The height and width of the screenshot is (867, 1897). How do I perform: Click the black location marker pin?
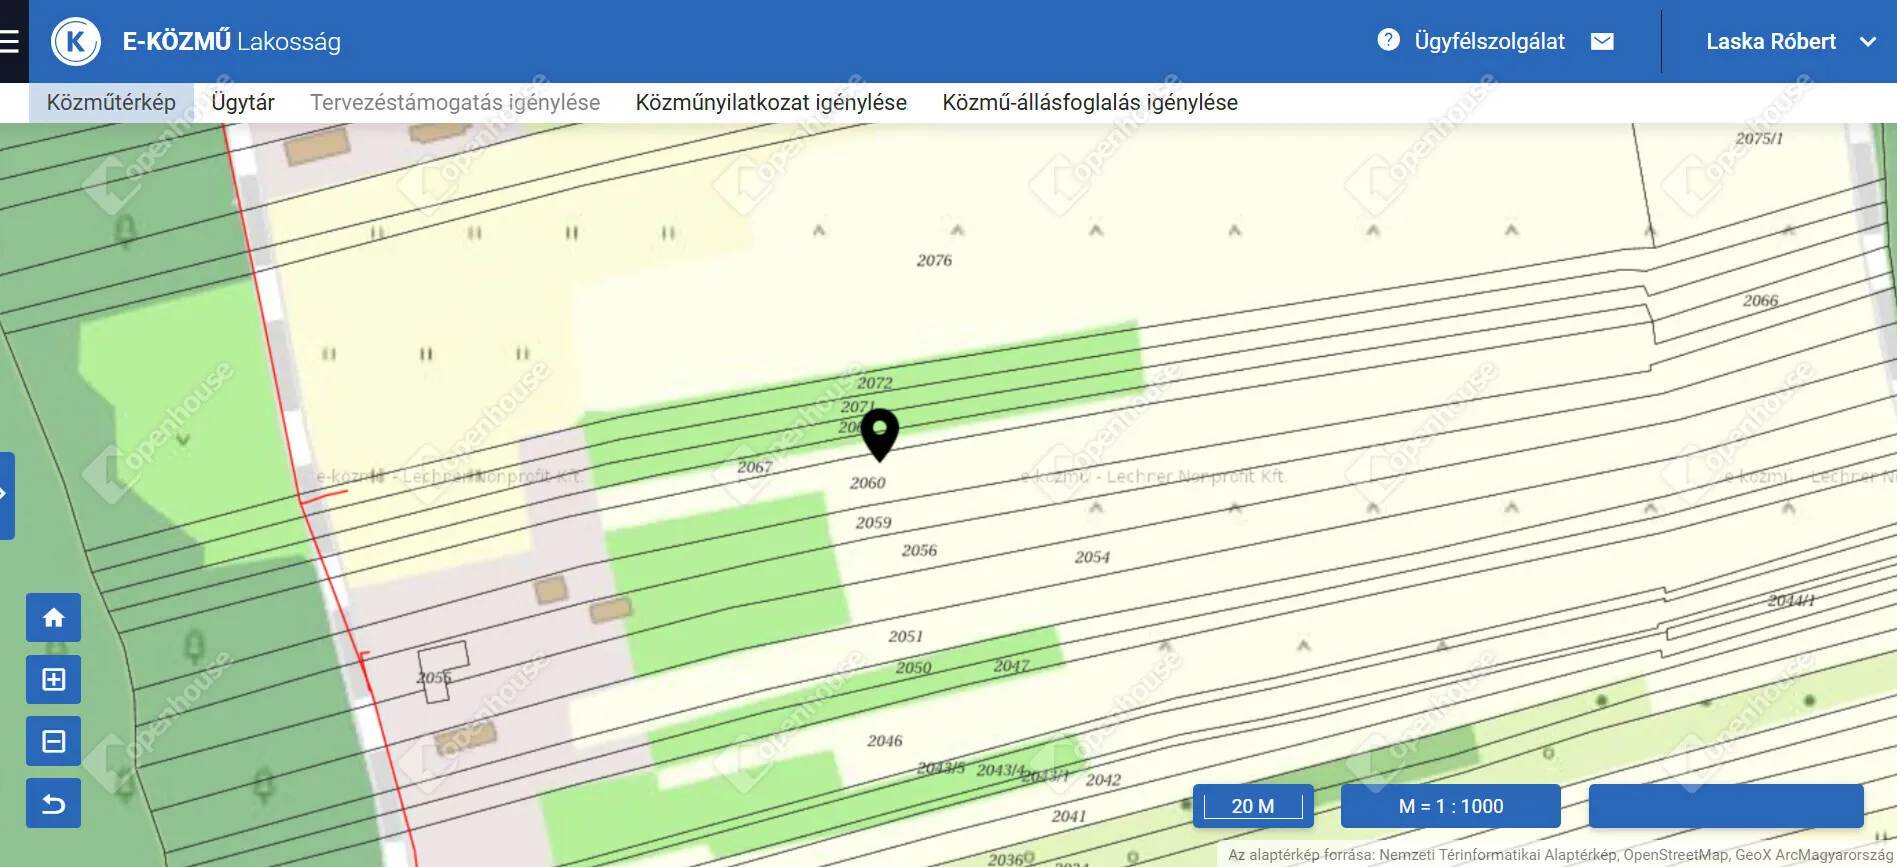coord(879,433)
